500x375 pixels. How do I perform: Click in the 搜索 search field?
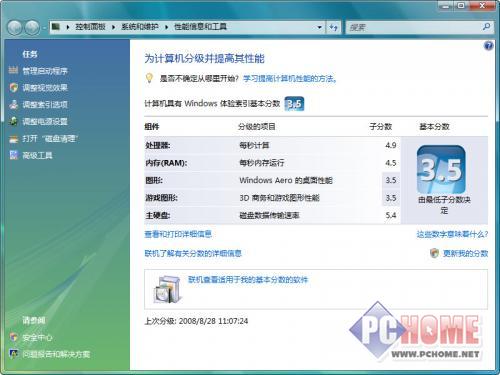coord(413,27)
